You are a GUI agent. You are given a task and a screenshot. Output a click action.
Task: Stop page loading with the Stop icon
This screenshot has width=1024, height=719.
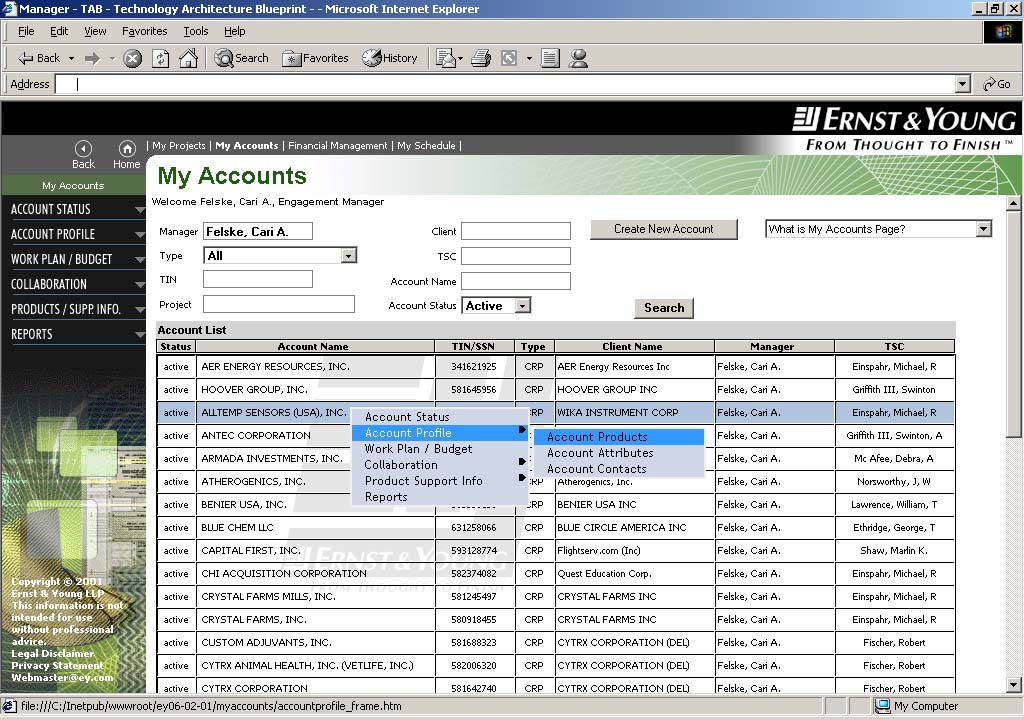click(x=133, y=59)
